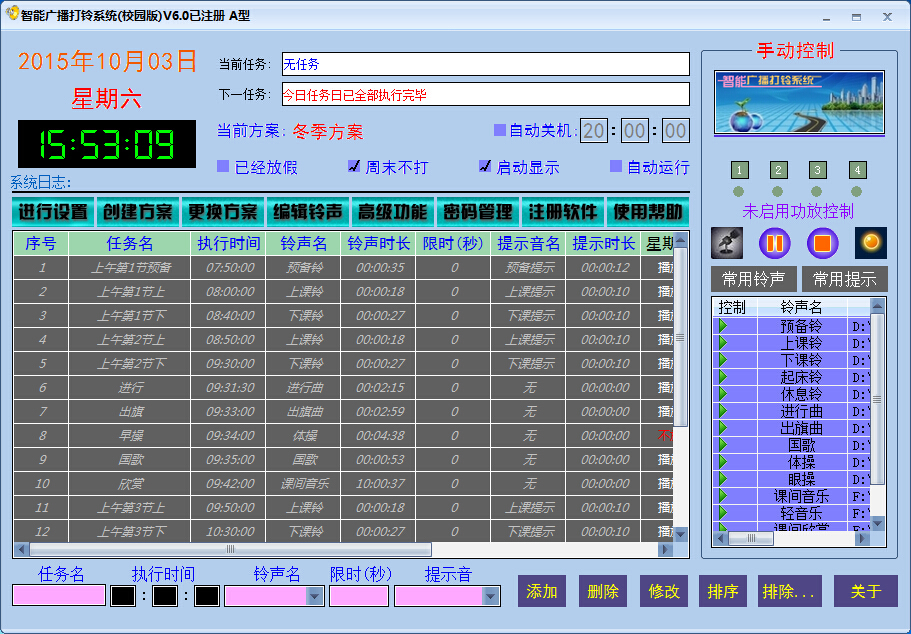Play the 预备铃 ringtone with its green arrow
This screenshot has height=634, width=911.
point(723,326)
